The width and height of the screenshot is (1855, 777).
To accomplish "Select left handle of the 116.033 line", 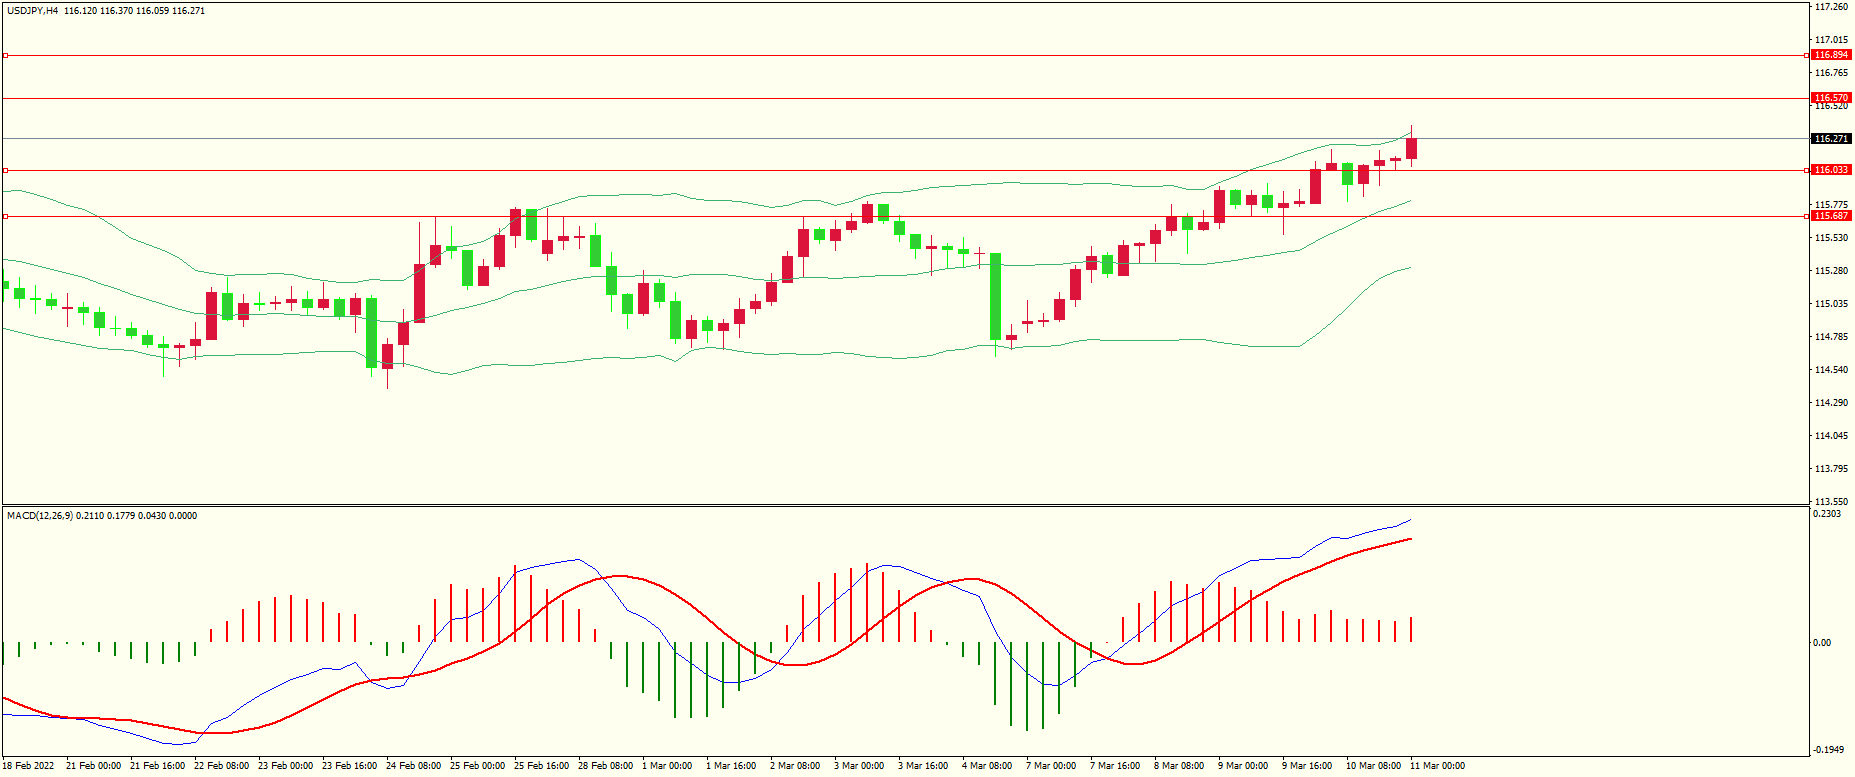I will tap(5, 170).
